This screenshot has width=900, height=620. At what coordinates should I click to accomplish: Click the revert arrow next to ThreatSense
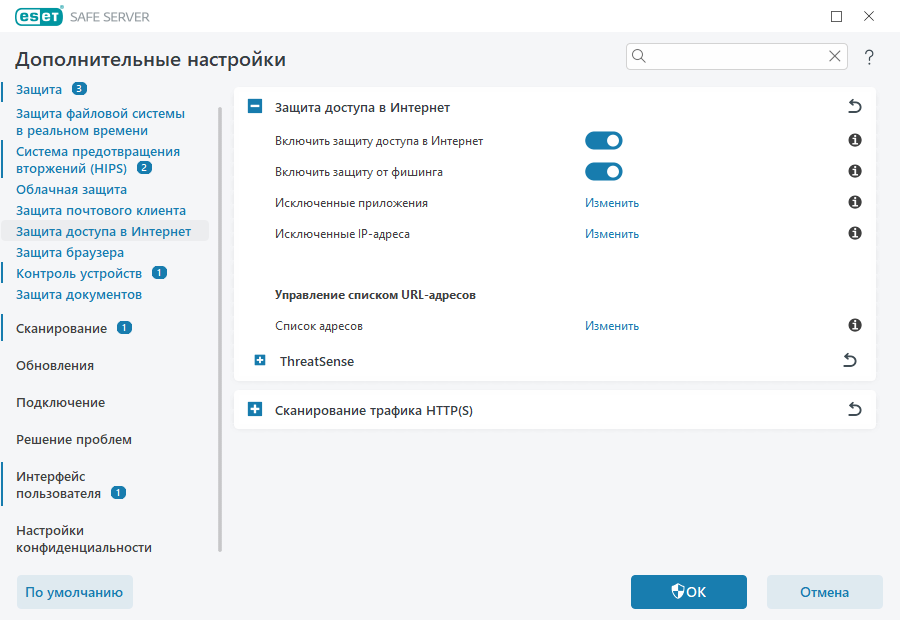click(x=850, y=360)
